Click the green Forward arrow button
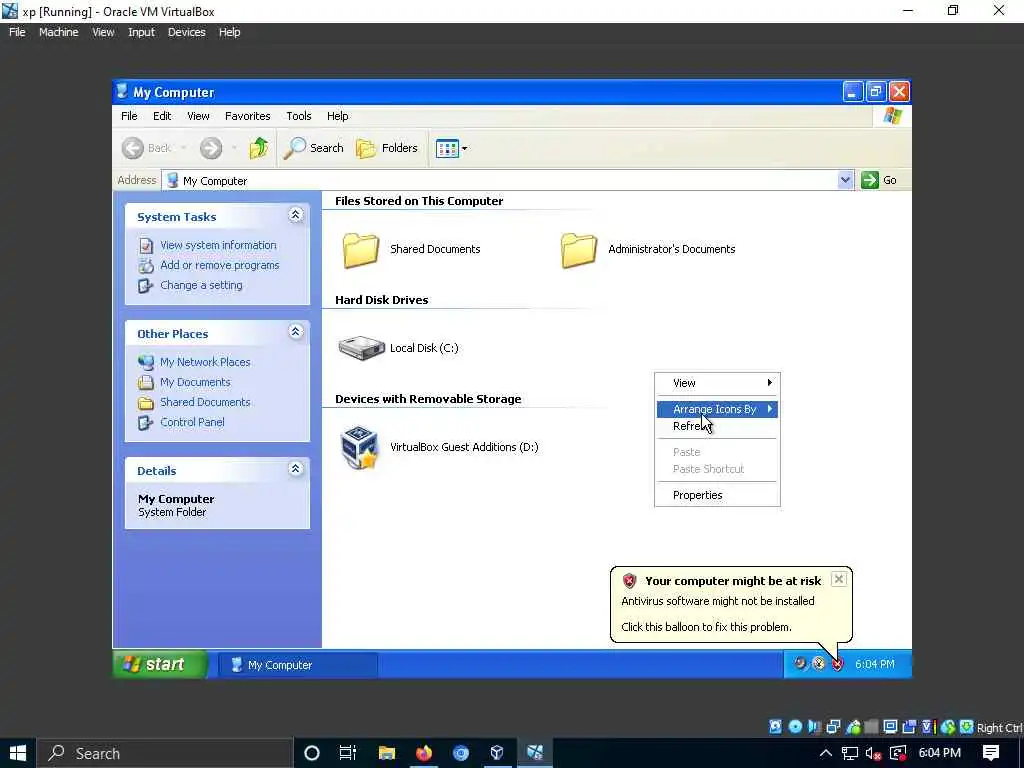1024x768 pixels. pos(211,148)
